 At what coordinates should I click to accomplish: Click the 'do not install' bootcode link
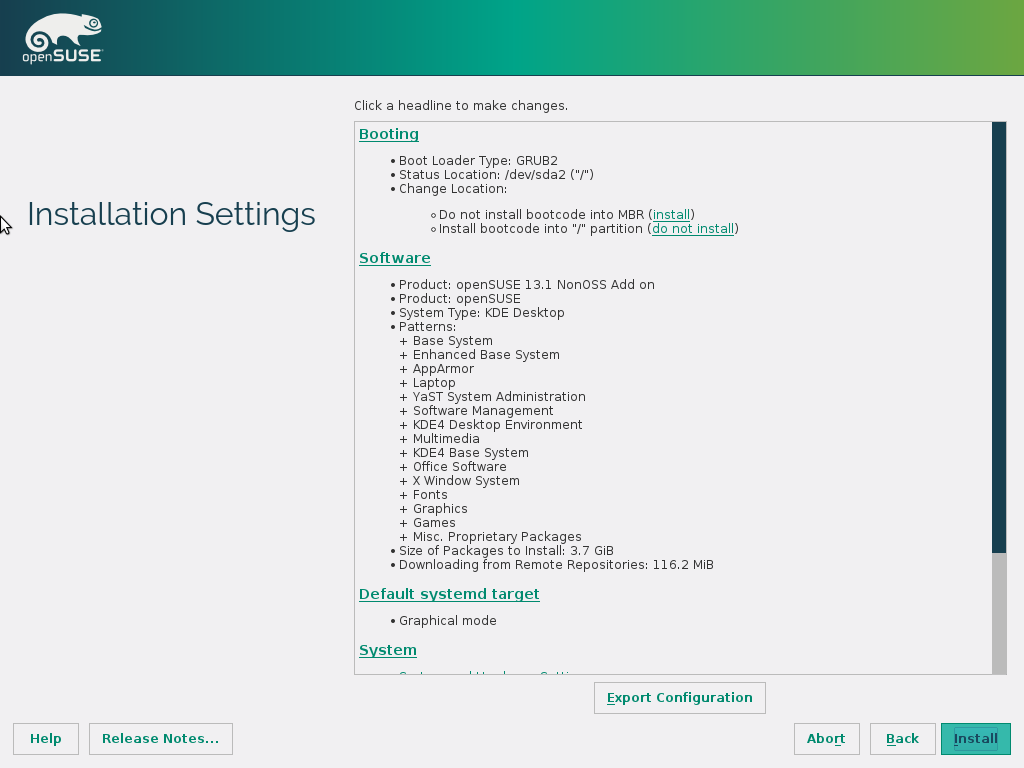click(693, 229)
